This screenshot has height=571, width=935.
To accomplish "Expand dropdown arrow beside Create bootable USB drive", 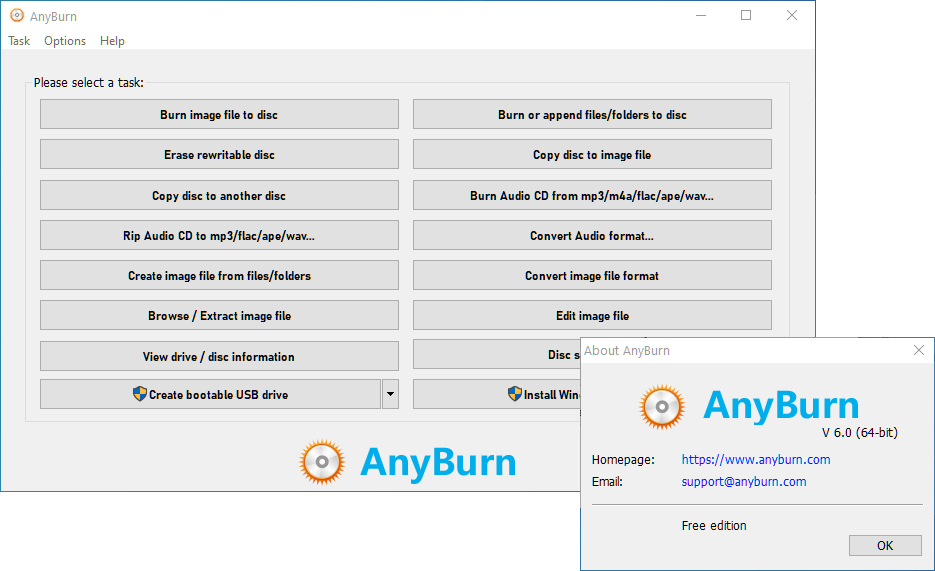I will [390, 395].
